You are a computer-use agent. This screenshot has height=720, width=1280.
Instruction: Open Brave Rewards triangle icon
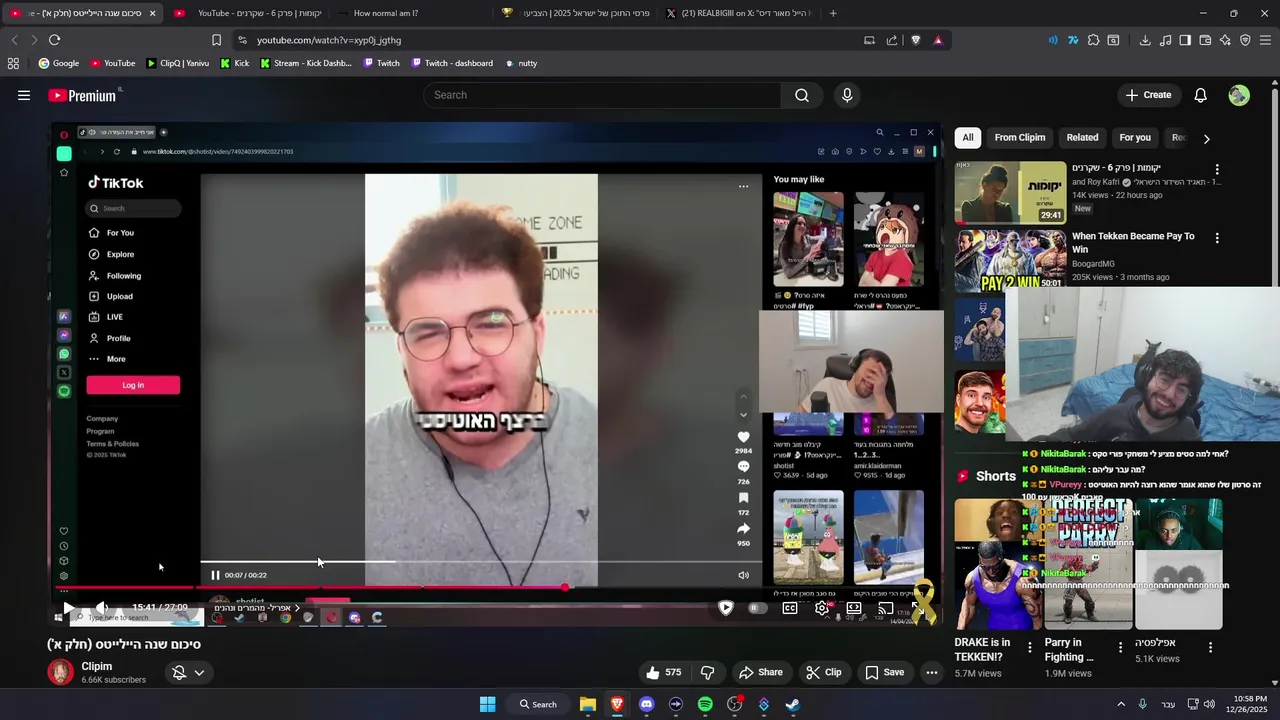[937, 40]
